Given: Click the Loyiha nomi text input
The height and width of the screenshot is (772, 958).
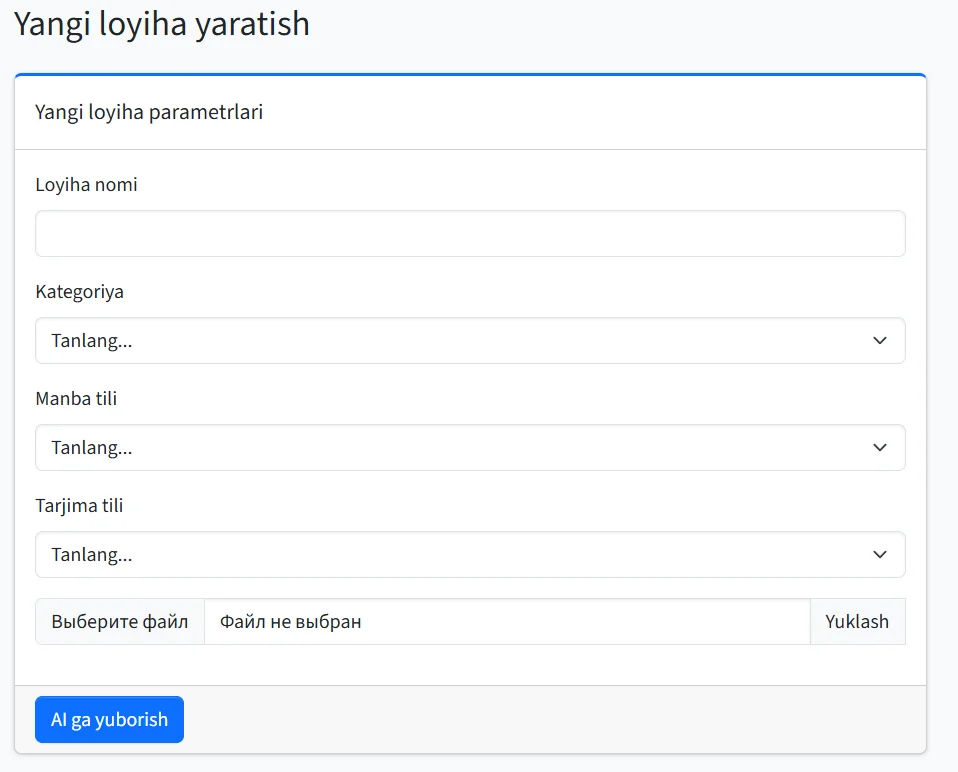Looking at the screenshot, I should [470, 233].
